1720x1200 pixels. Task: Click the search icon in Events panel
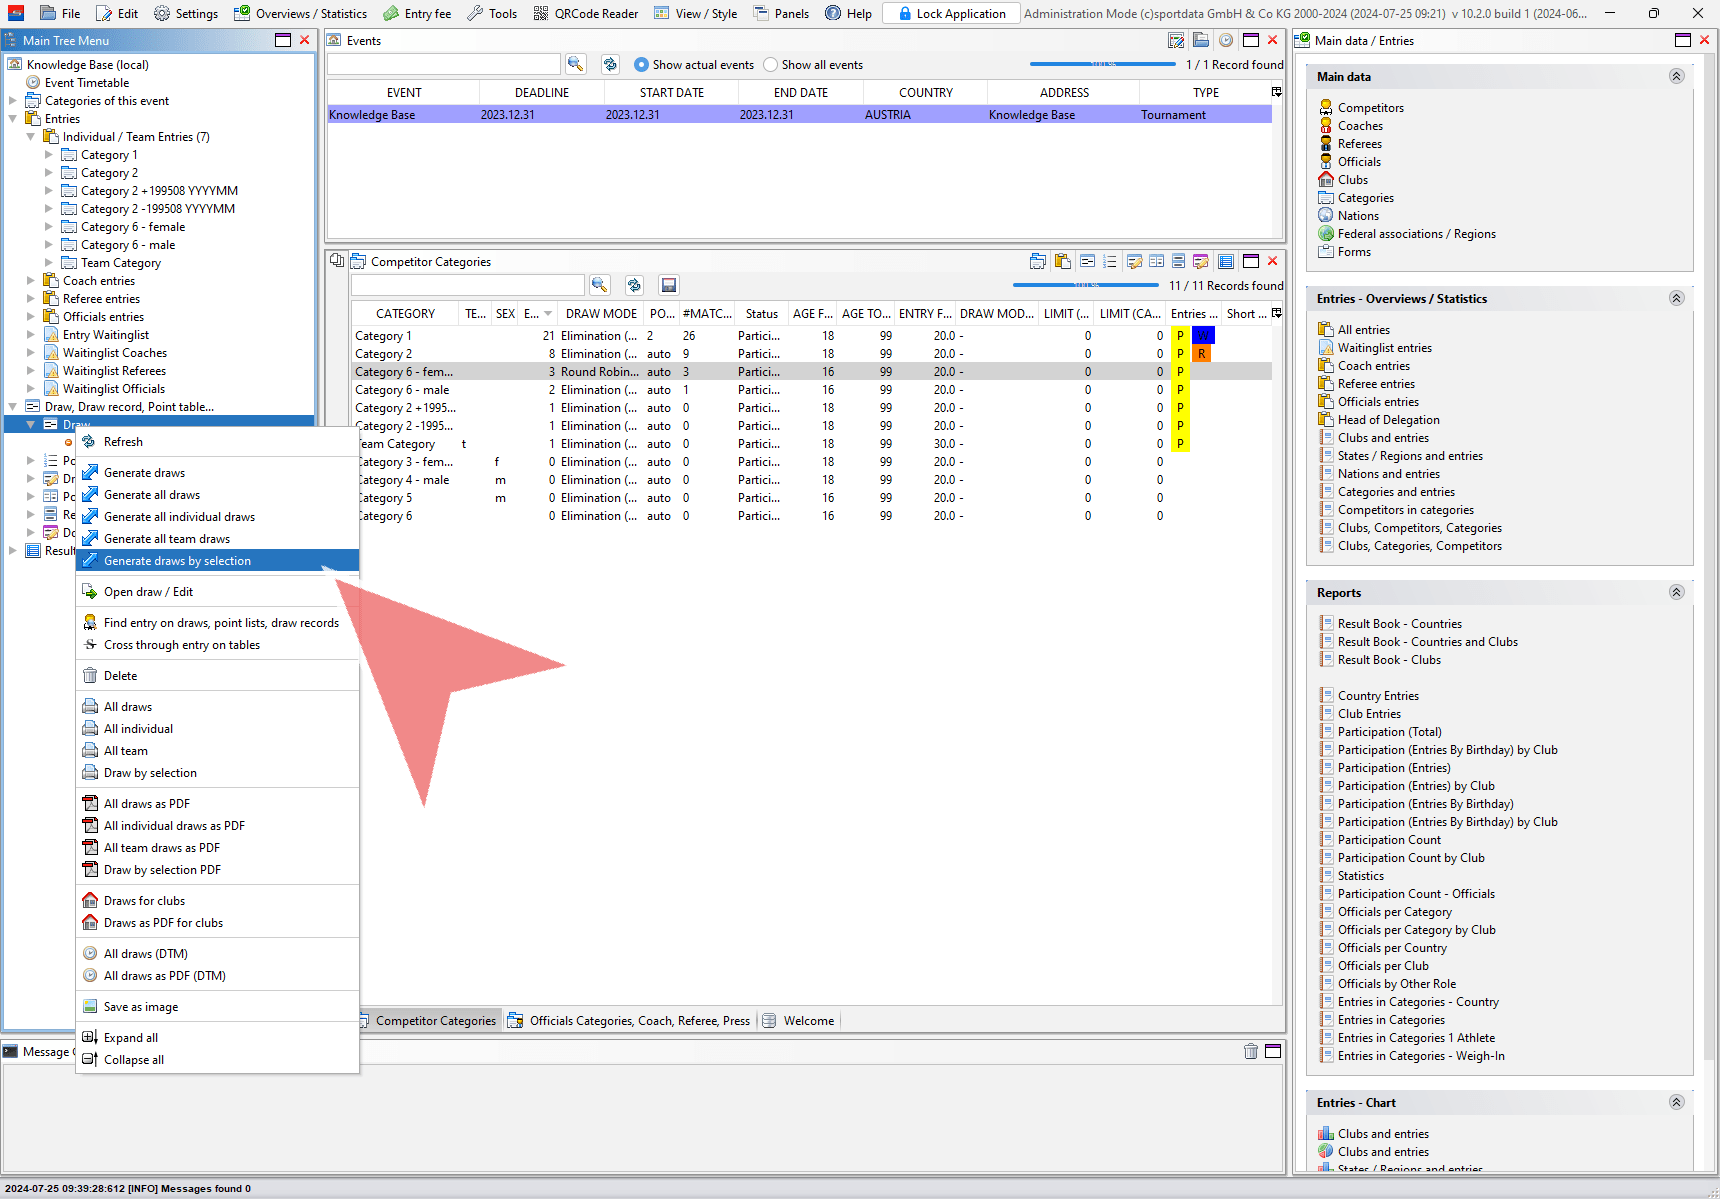pyautogui.click(x=575, y=64)
